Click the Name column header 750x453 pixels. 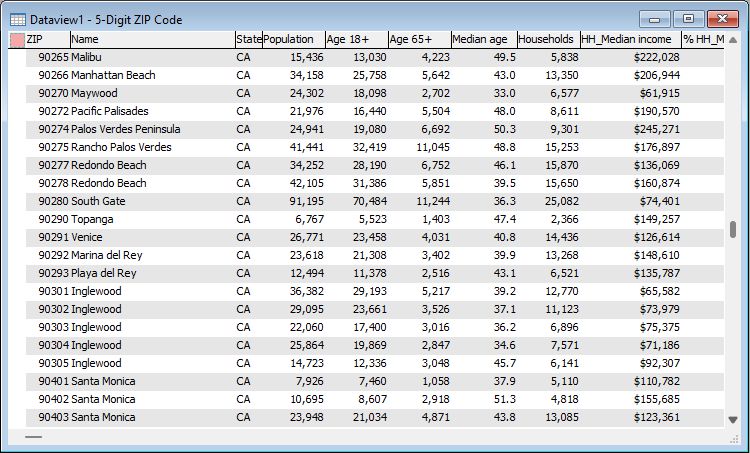click(x=153, y=39)
